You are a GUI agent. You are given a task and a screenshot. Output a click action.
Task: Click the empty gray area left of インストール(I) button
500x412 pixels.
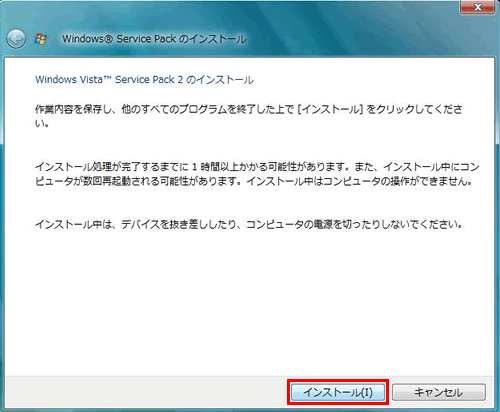[x=147, y=392]
